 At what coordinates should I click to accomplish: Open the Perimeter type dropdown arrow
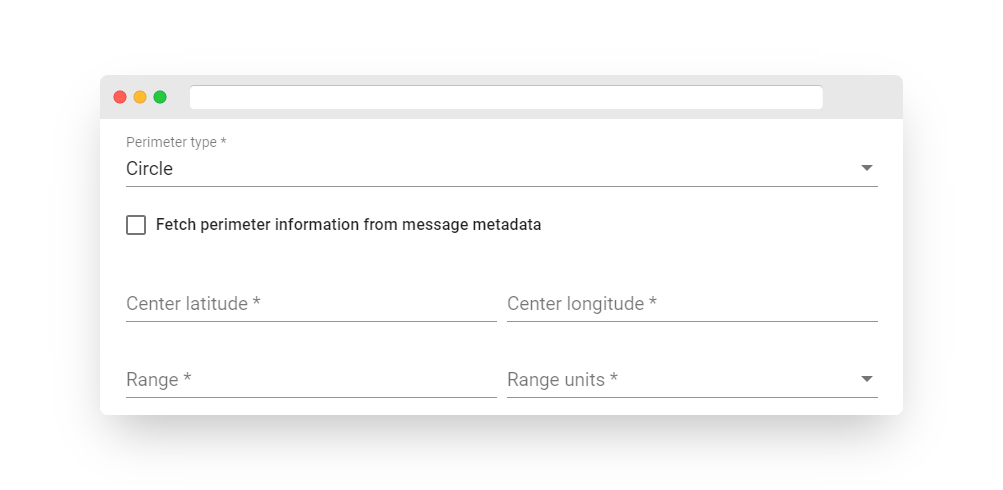click(867, 168)
